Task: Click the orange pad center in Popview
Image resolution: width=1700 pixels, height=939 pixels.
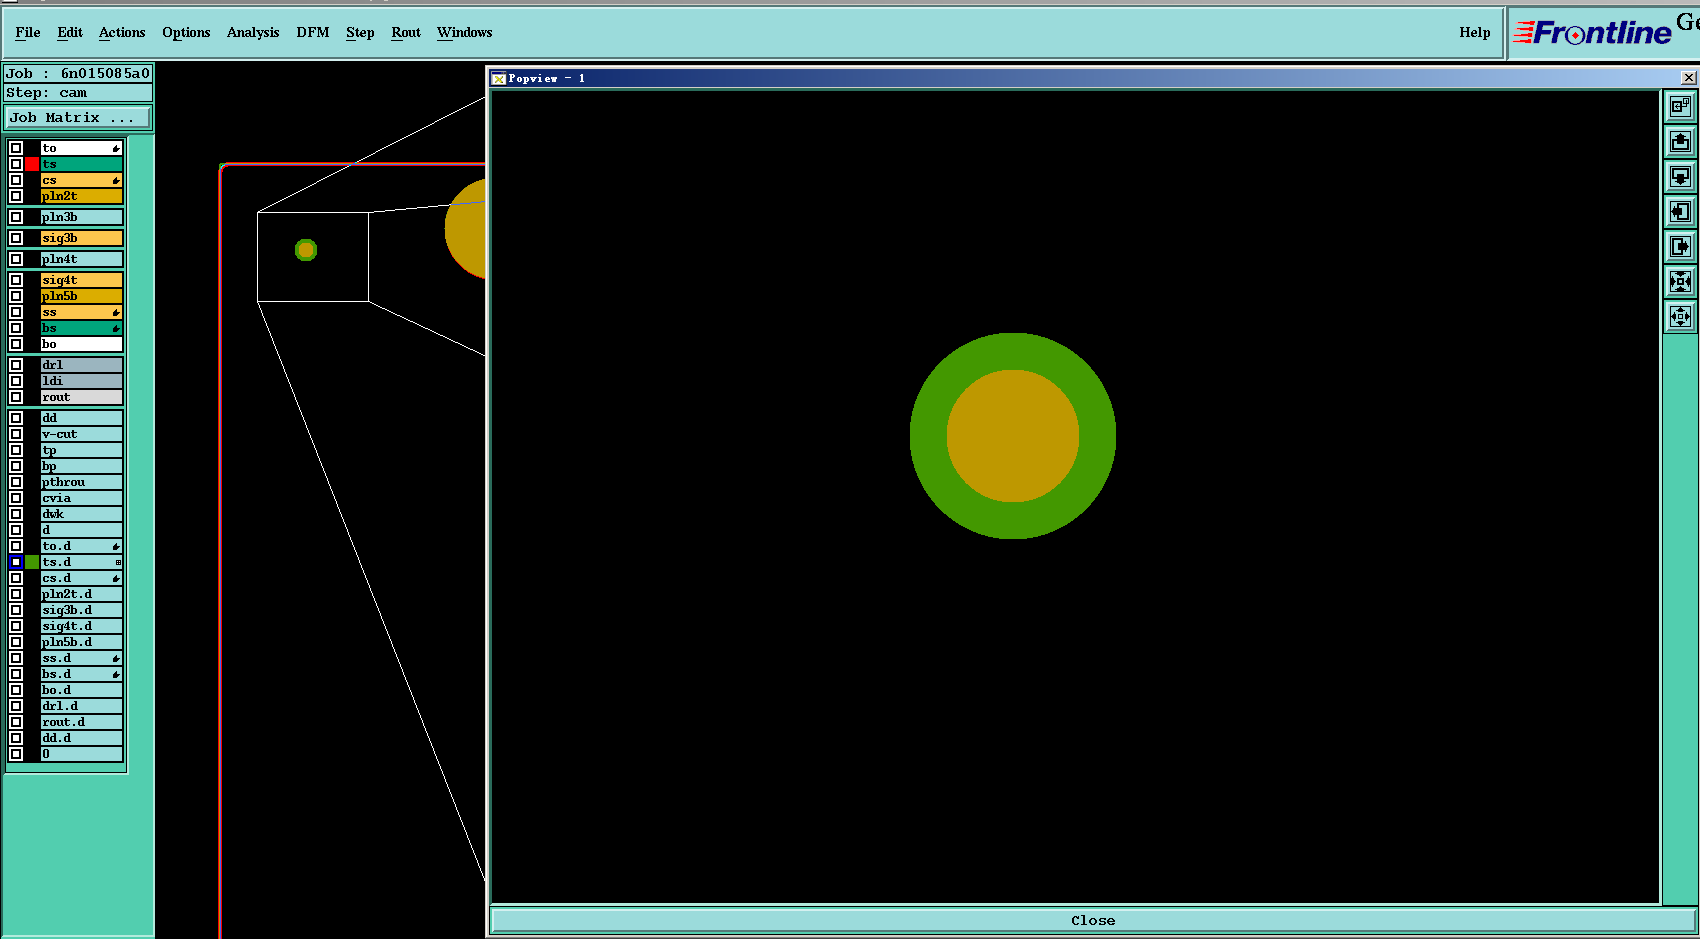Action: (1013, 436)
